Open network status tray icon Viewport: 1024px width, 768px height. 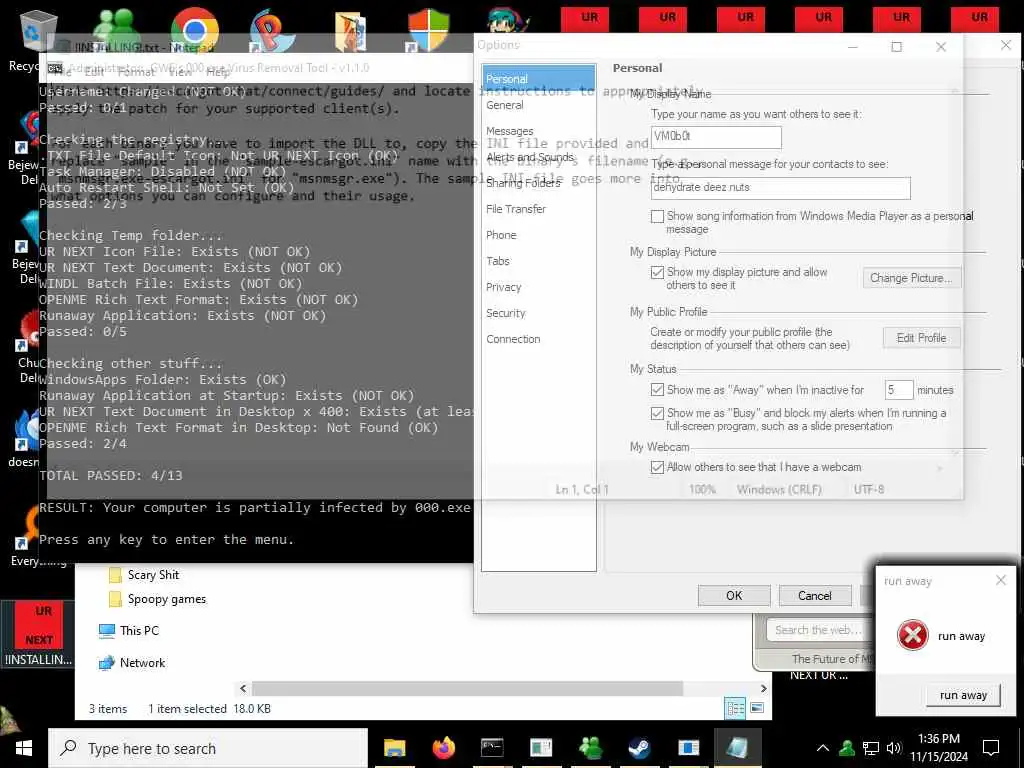[871, 748]
